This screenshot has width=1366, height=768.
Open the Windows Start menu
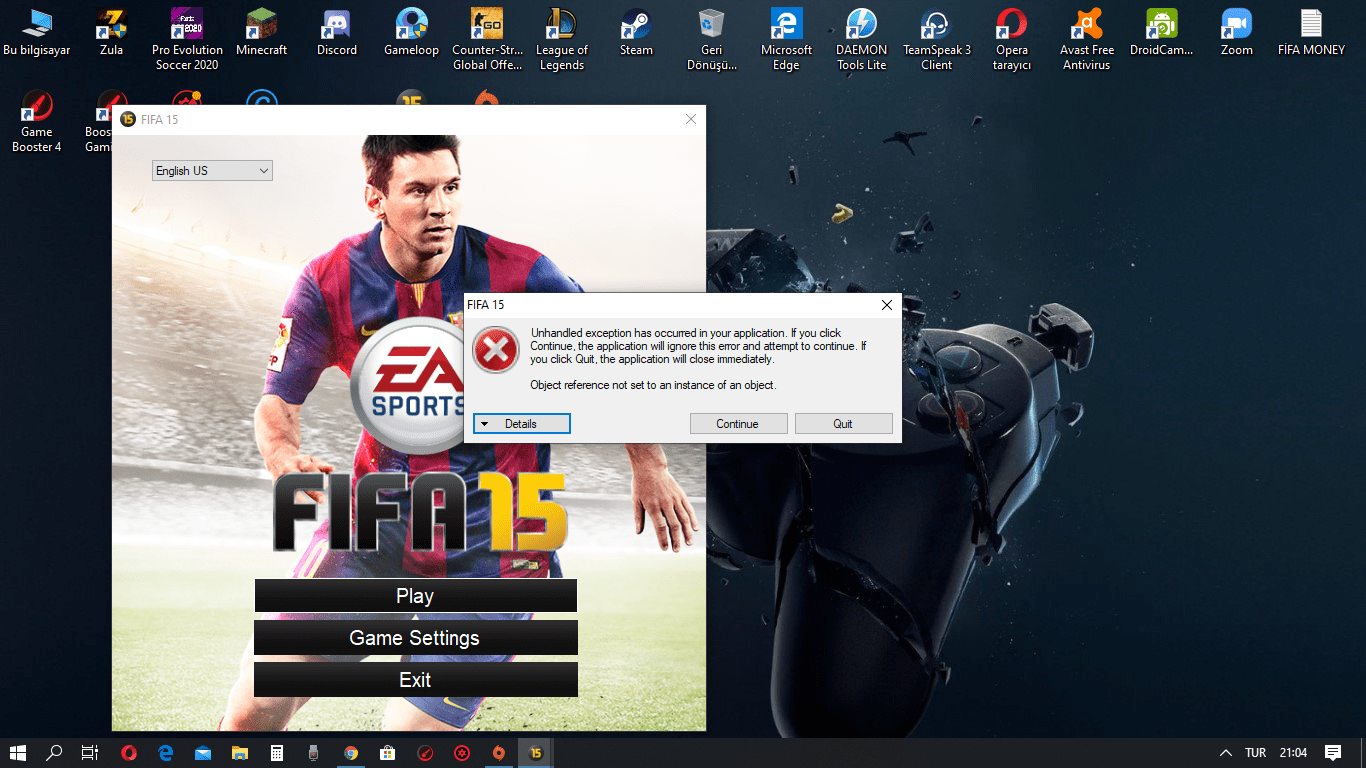coord(18,753)
